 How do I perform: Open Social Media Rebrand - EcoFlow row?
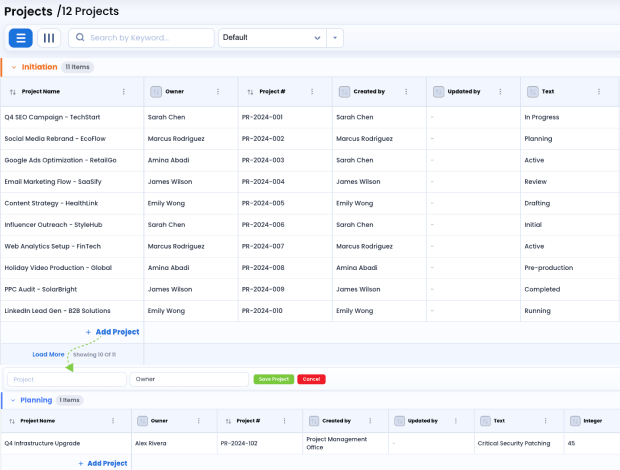coord(55,139)
